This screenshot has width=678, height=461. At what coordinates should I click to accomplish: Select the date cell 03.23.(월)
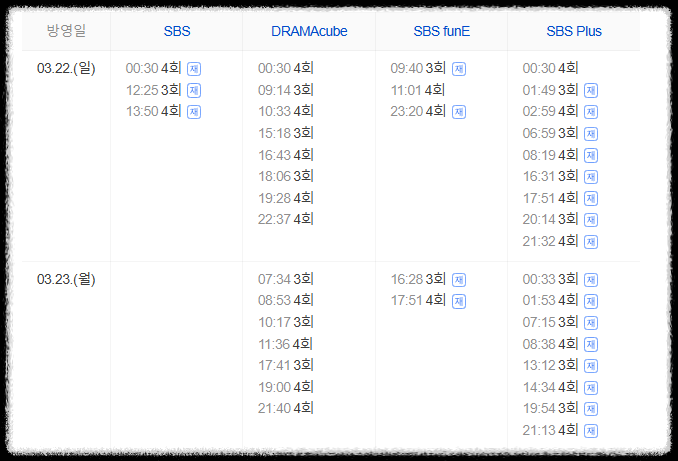66,279
